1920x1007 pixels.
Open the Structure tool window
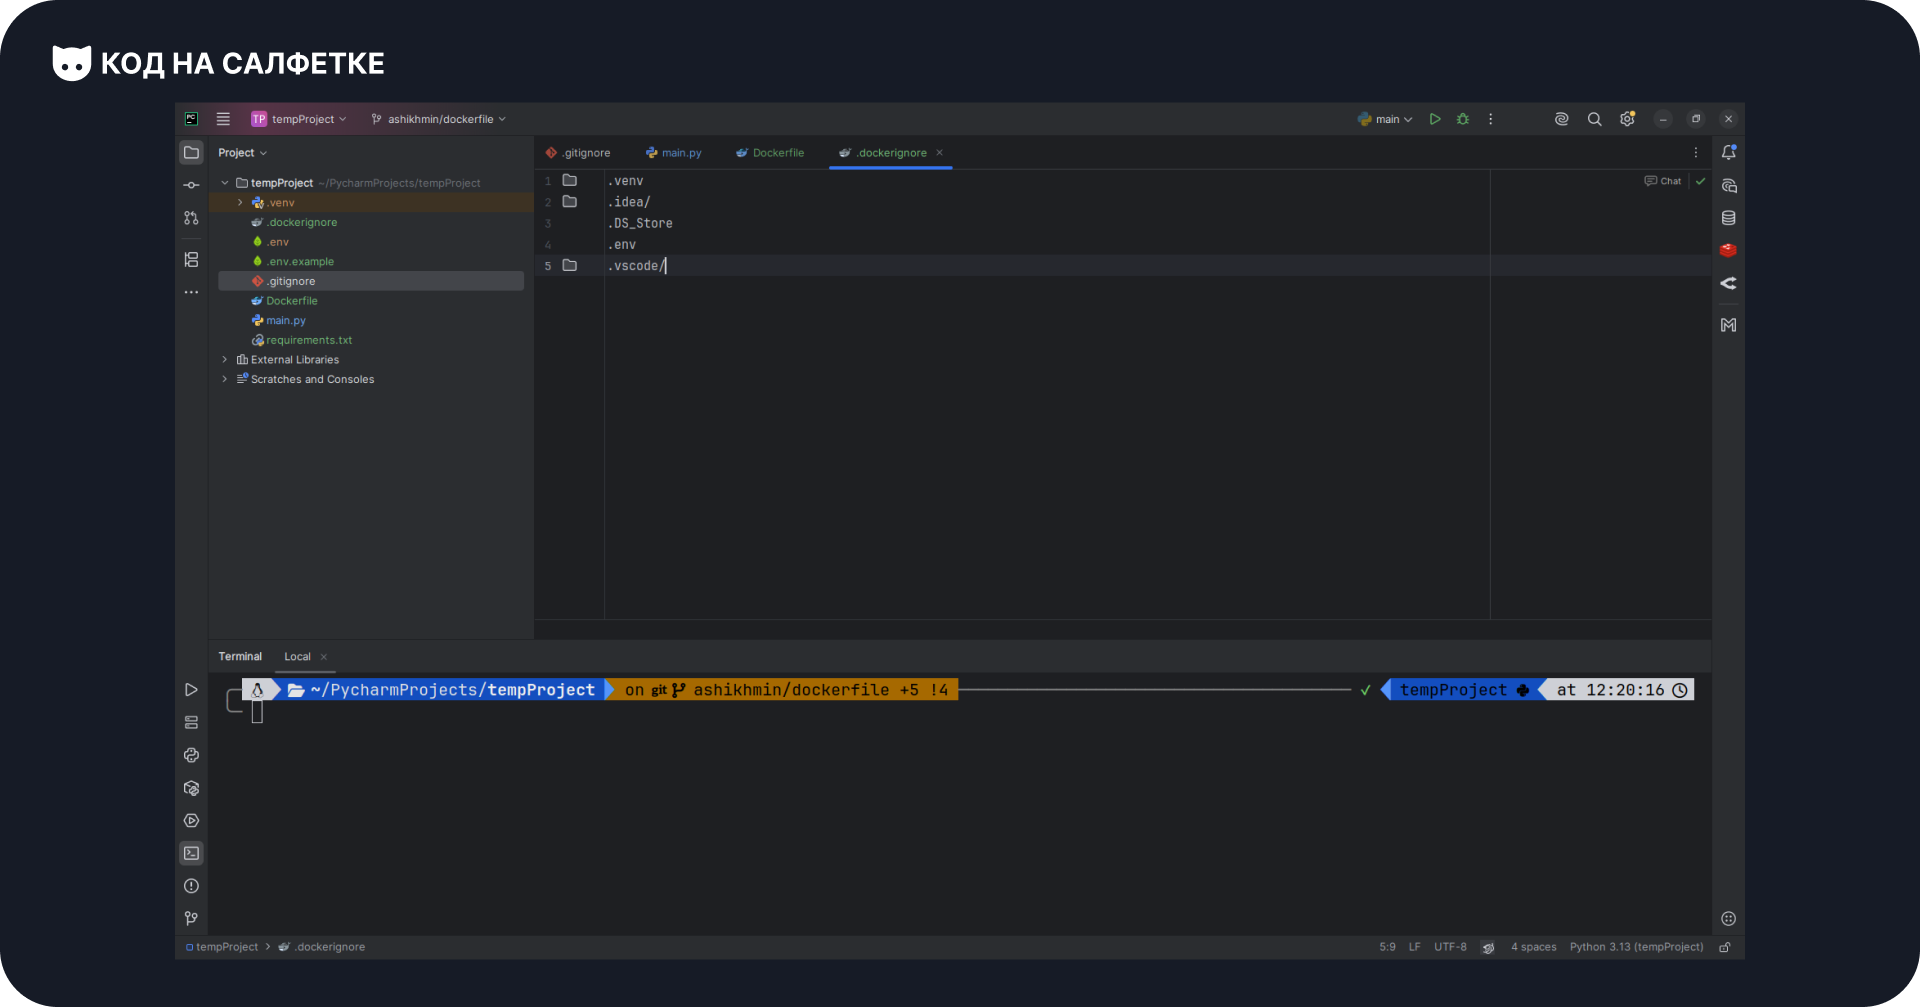click(x=191, y=260)
